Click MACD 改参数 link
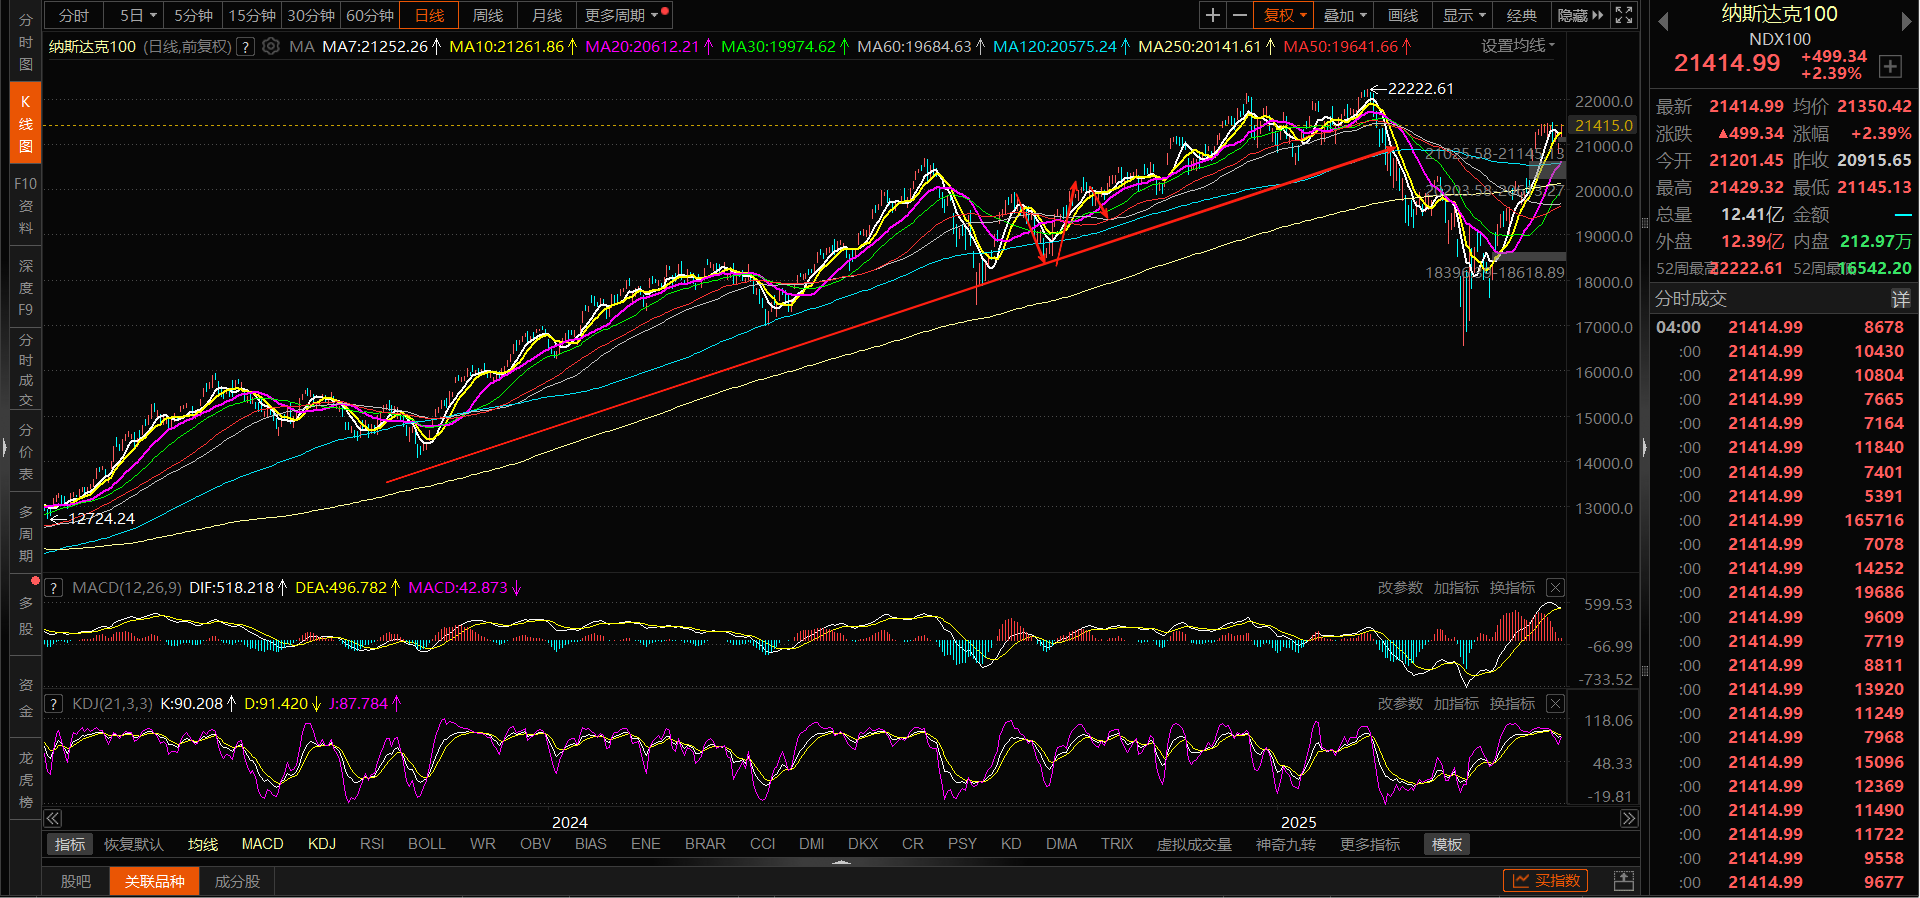The width and height of the screenshot is (1920, 898). 1400,588
